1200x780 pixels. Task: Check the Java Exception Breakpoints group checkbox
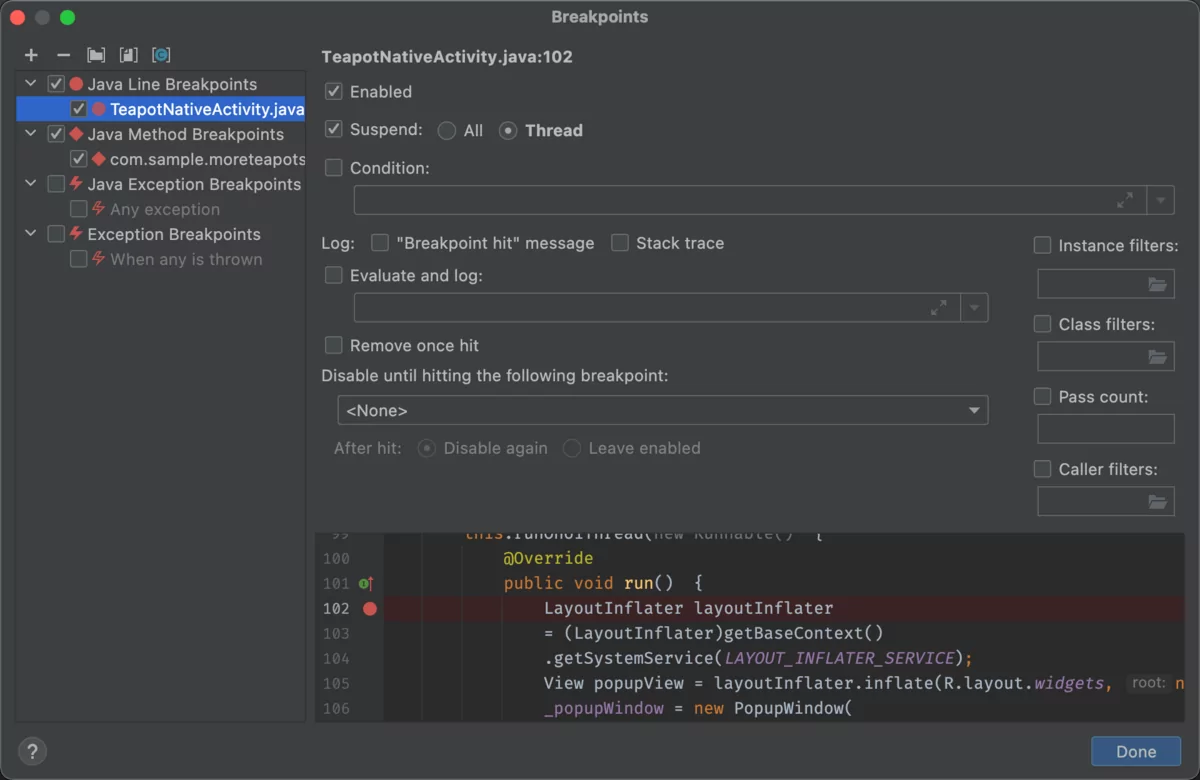56,184
